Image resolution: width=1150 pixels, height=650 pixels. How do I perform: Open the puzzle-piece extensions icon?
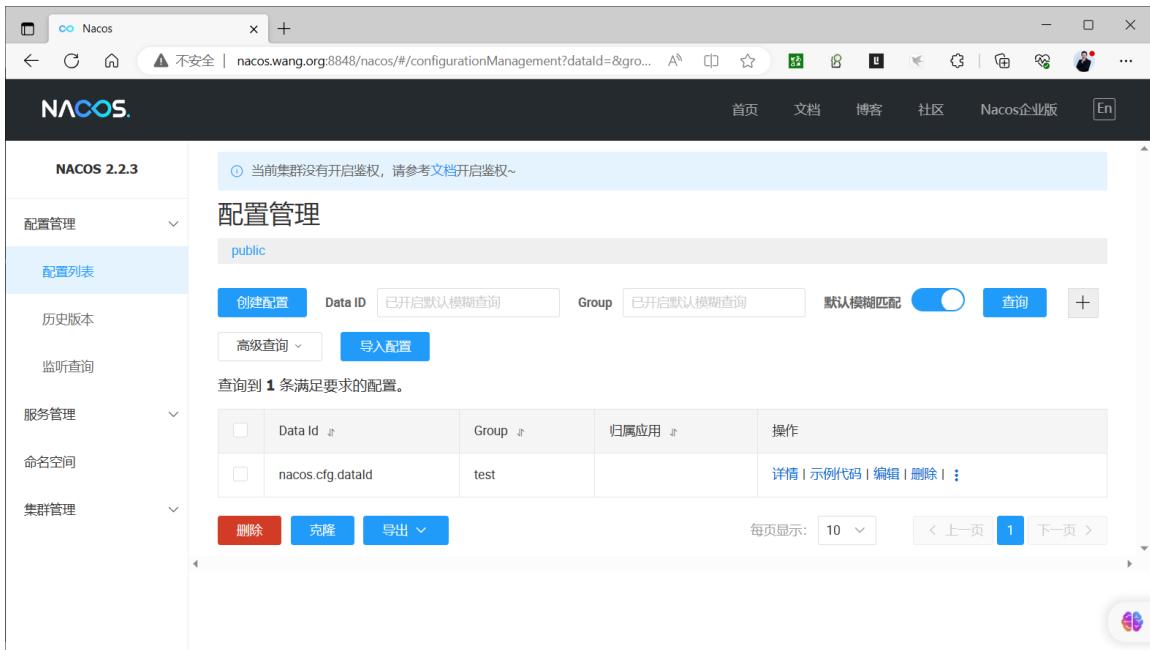[x=957, y=61]
